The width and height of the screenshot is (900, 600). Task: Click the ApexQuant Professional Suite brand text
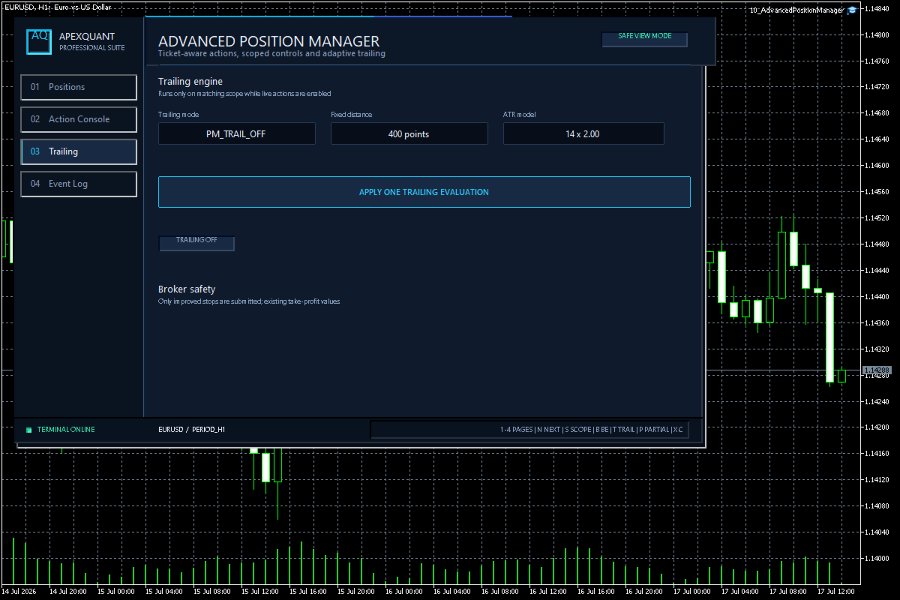click(x=91, y=41)
